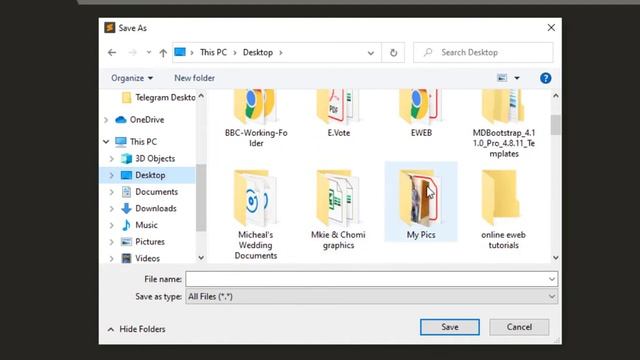640x360 pixels.
Task: Click the change view icon
Action: 502,78
